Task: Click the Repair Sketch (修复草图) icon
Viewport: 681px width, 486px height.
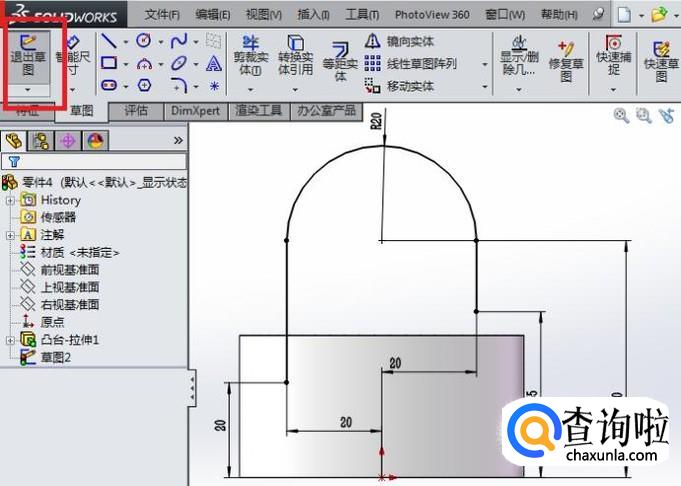Action: 566,60
